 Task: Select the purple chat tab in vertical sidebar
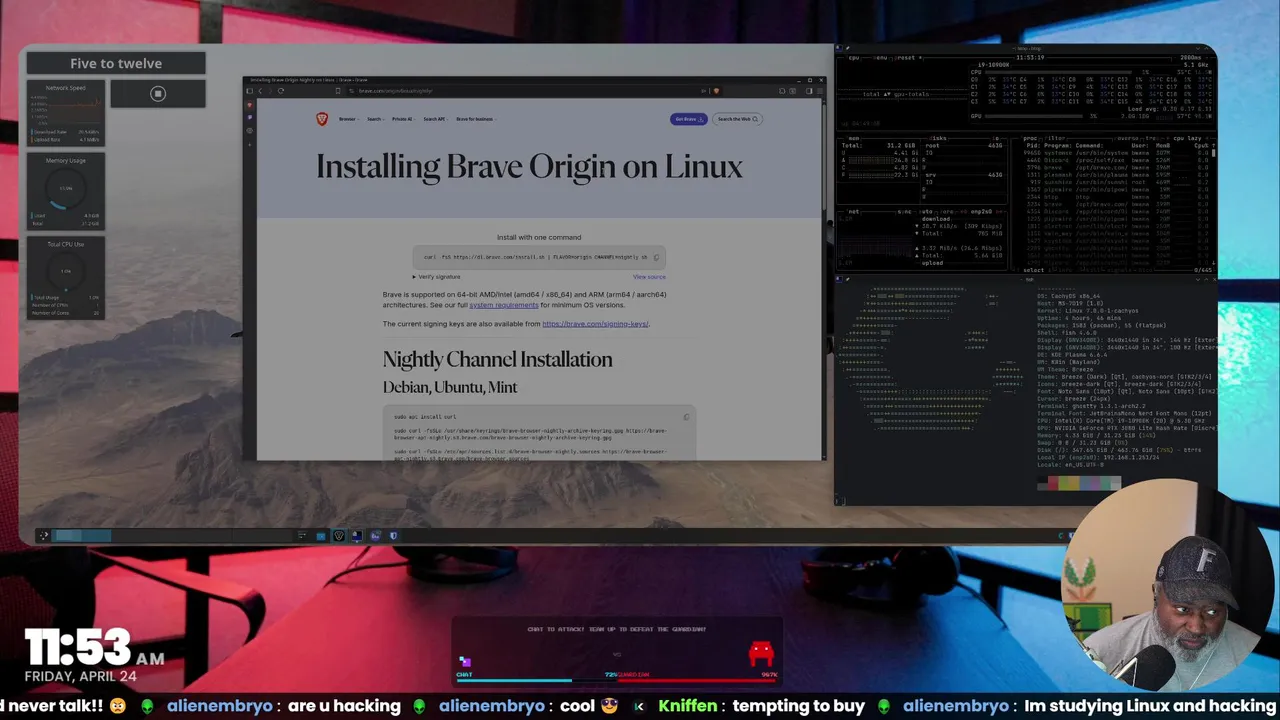pyautogui.click(x=250, y=117)
